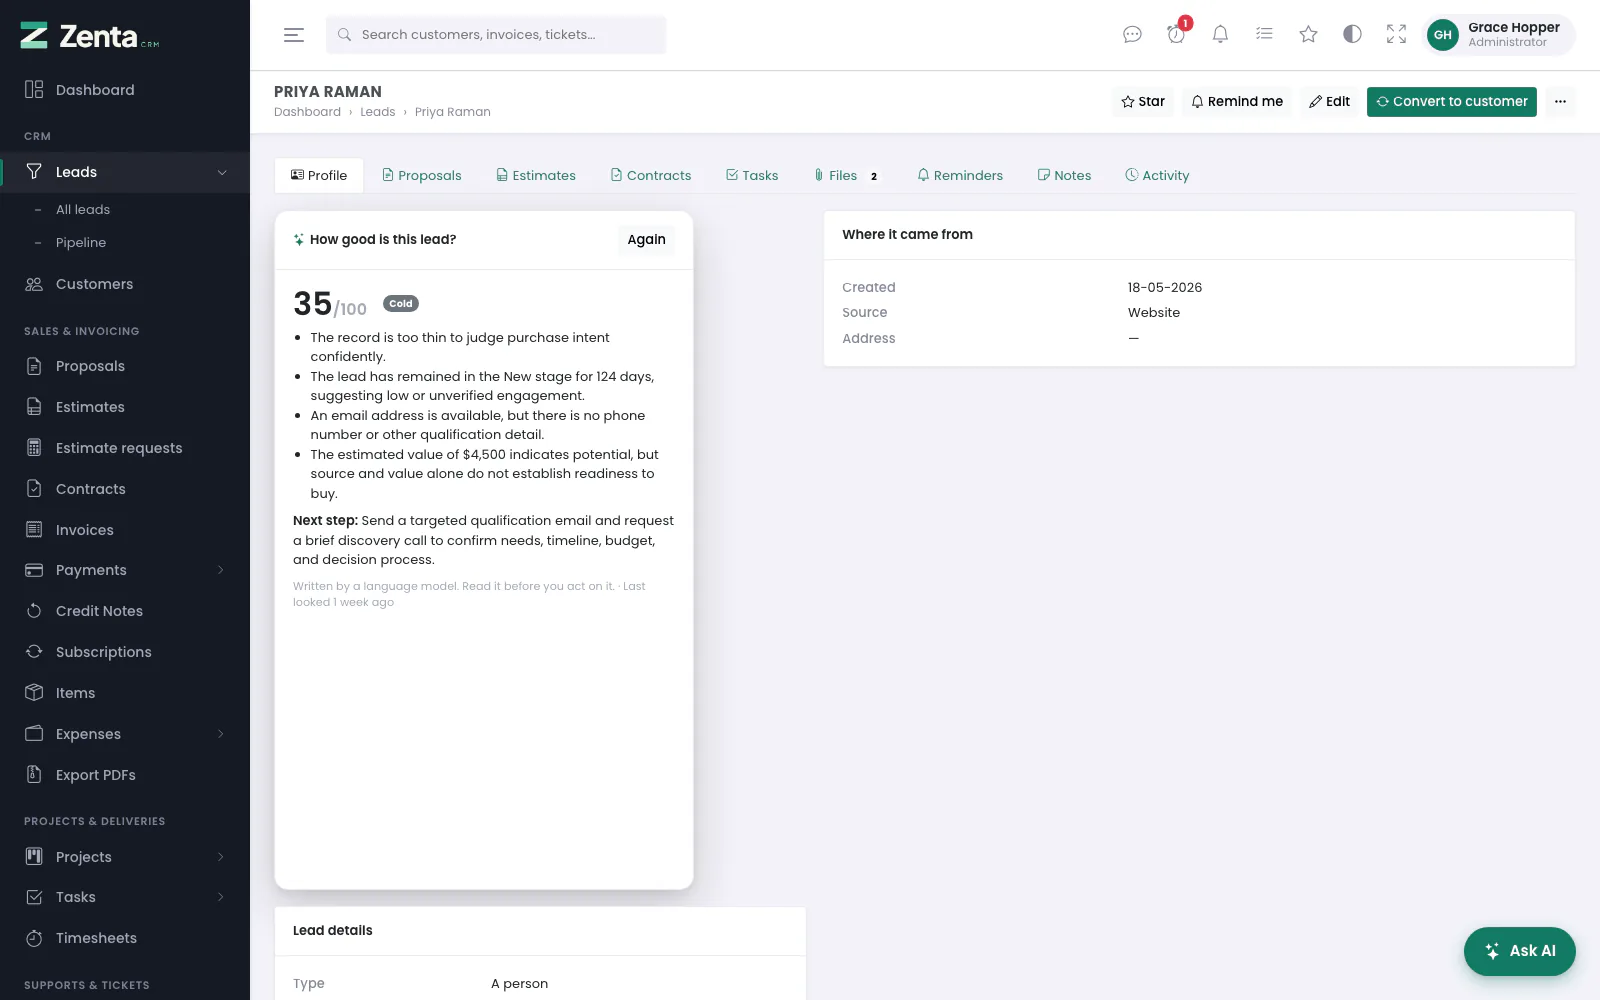1600x1000 pixels.
Task: Open the notifications bell icon
Action: point(1220,34)
